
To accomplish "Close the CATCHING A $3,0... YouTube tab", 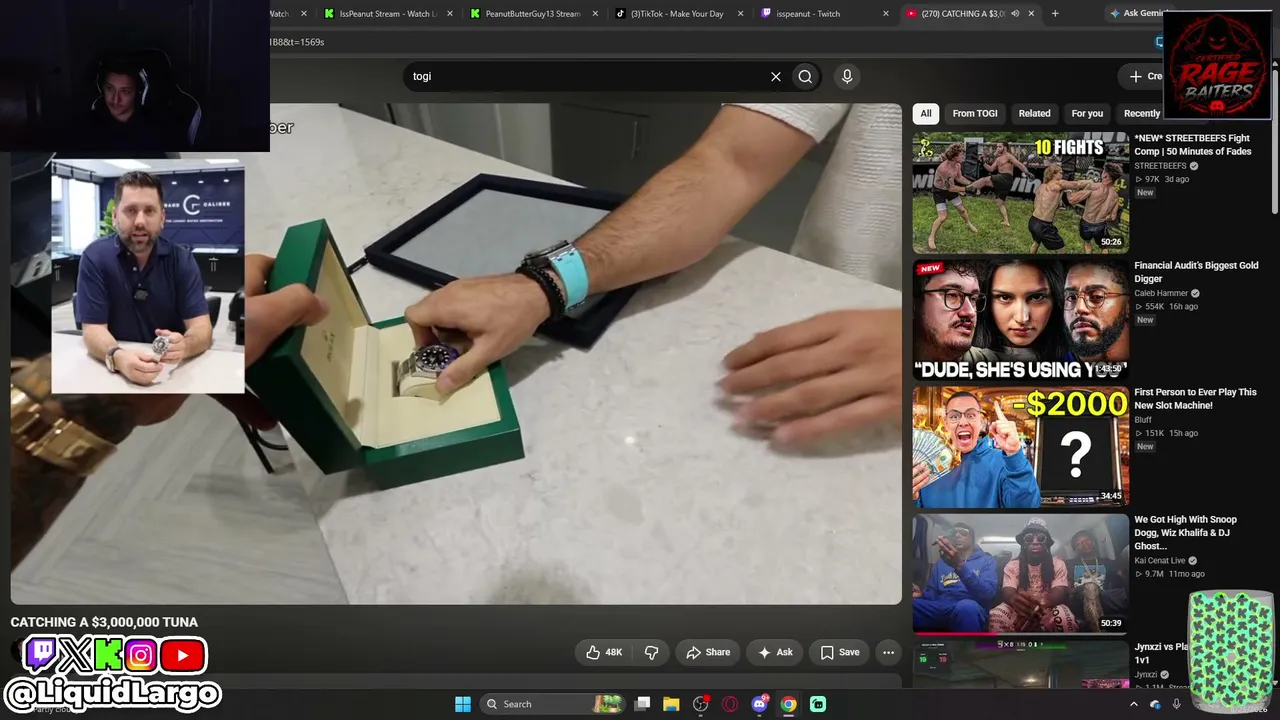I will coord(1031,13).
